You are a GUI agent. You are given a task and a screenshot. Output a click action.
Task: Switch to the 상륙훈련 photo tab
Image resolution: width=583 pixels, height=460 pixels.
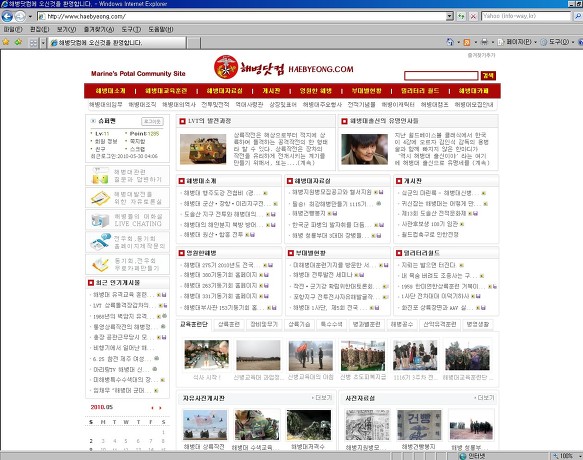229,324
